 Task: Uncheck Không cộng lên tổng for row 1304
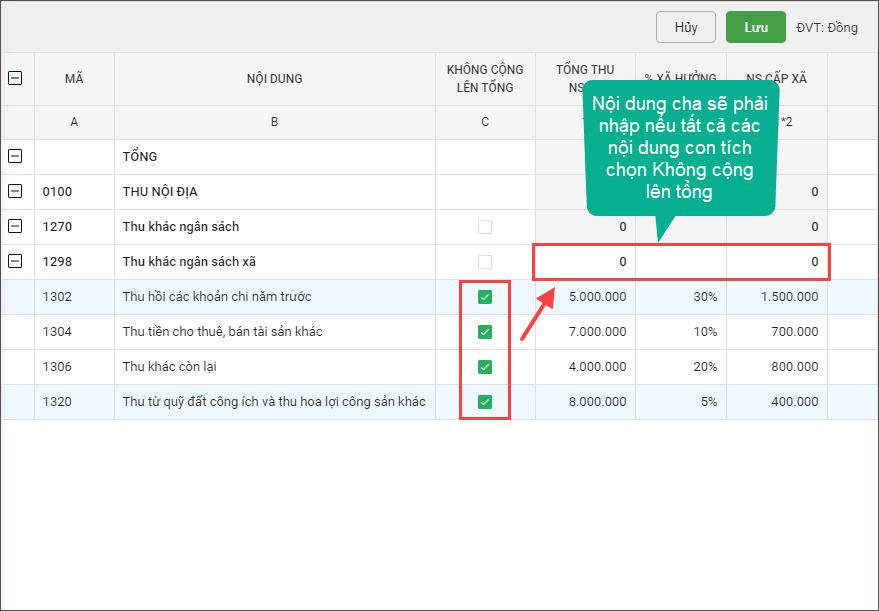click(485, 332)
